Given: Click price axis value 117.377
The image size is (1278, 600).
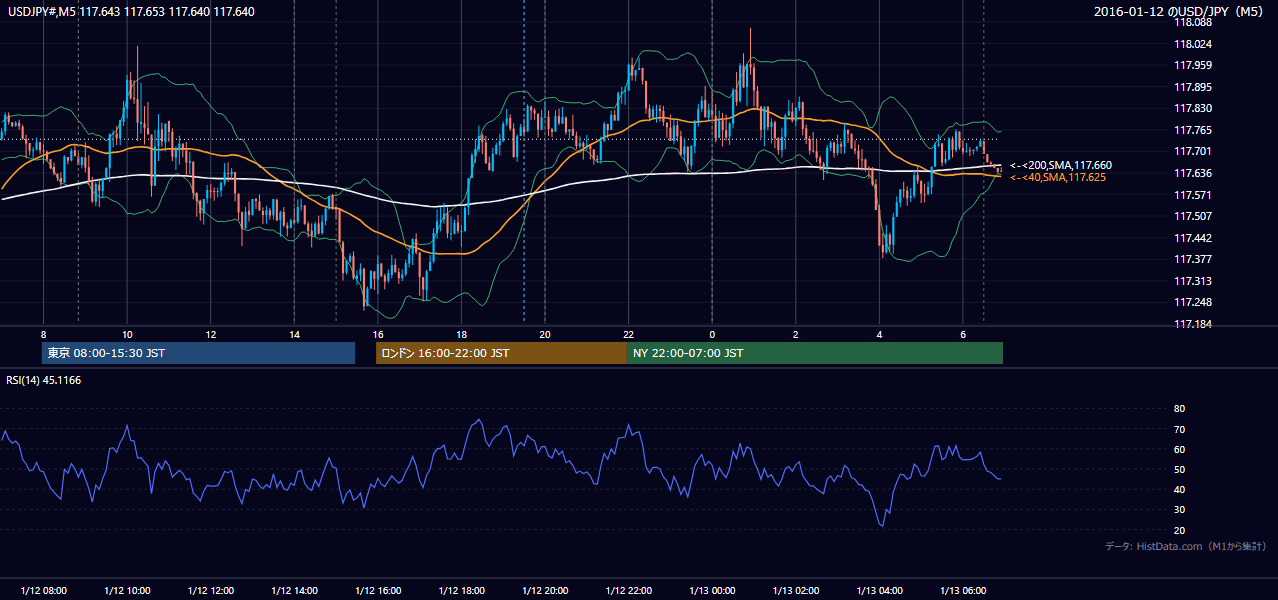Looking at the screenshot, I should pyautogui.click(x=1192, y=259).
